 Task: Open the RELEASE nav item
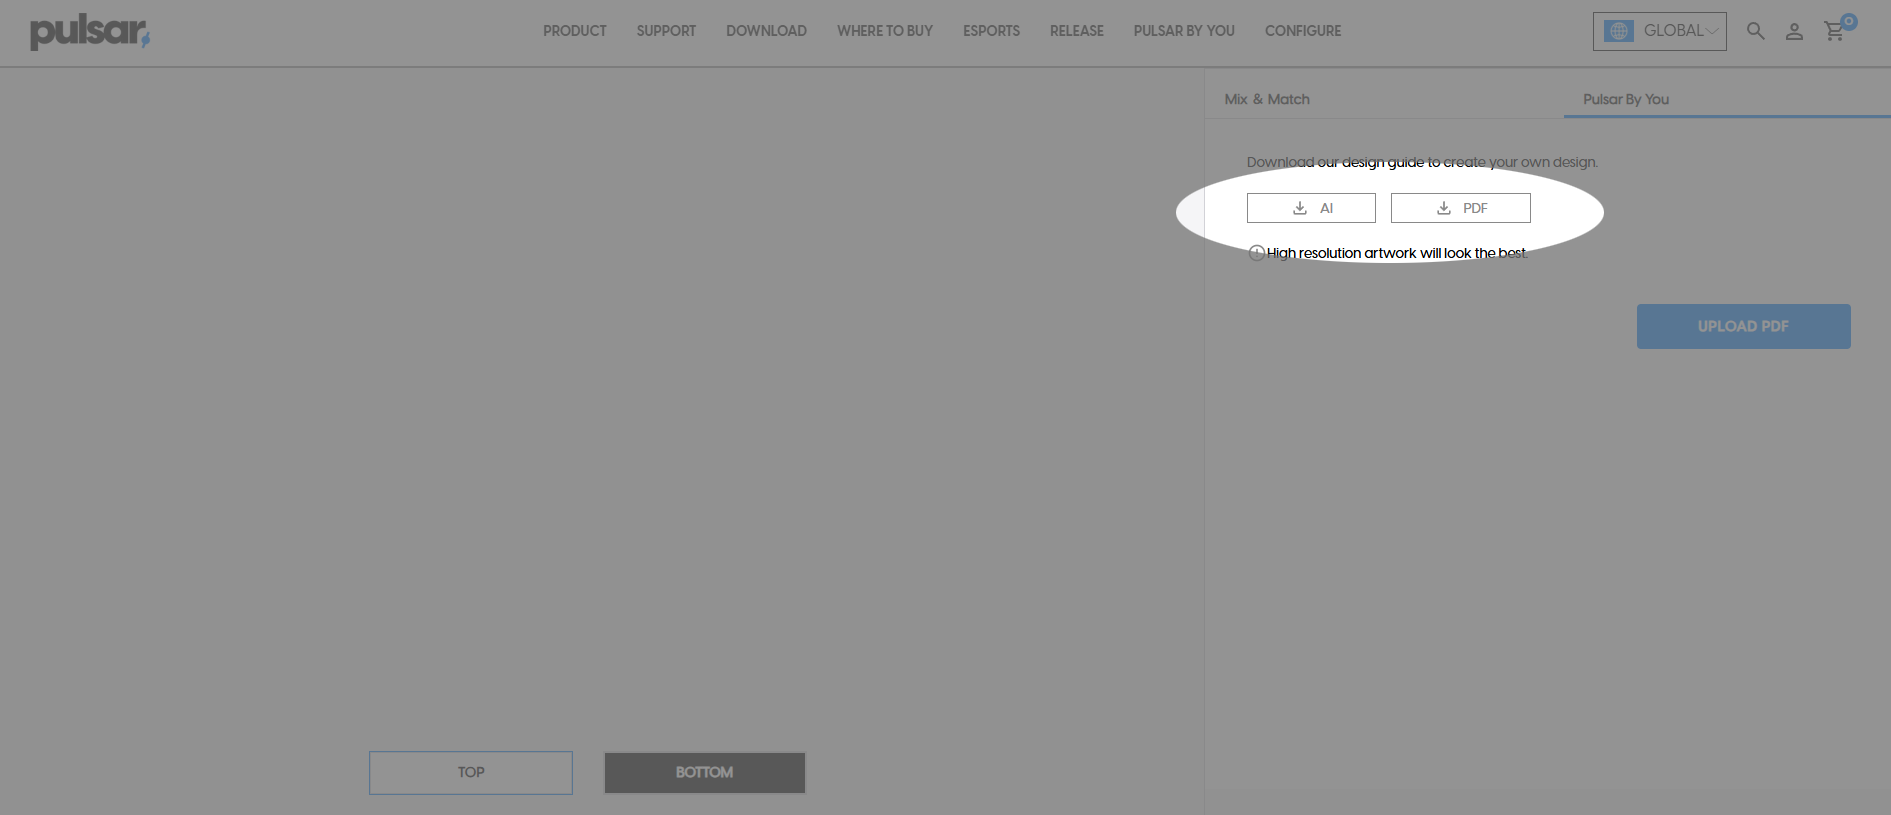coord(1076,31)
